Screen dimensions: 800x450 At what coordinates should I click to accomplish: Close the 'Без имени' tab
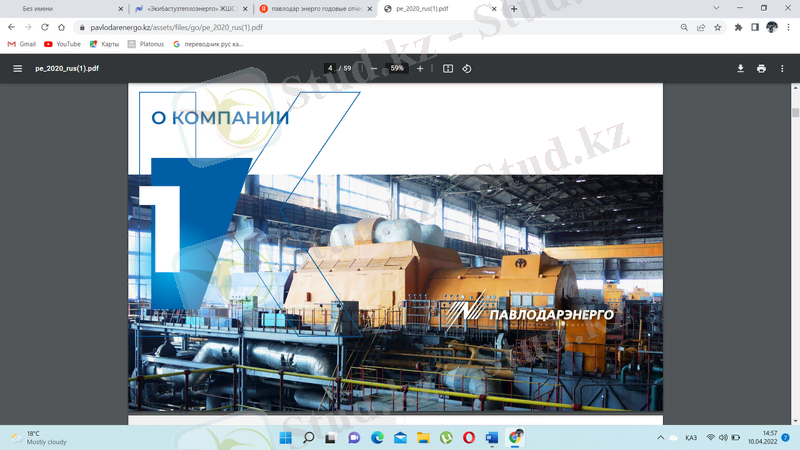point(120,9)
